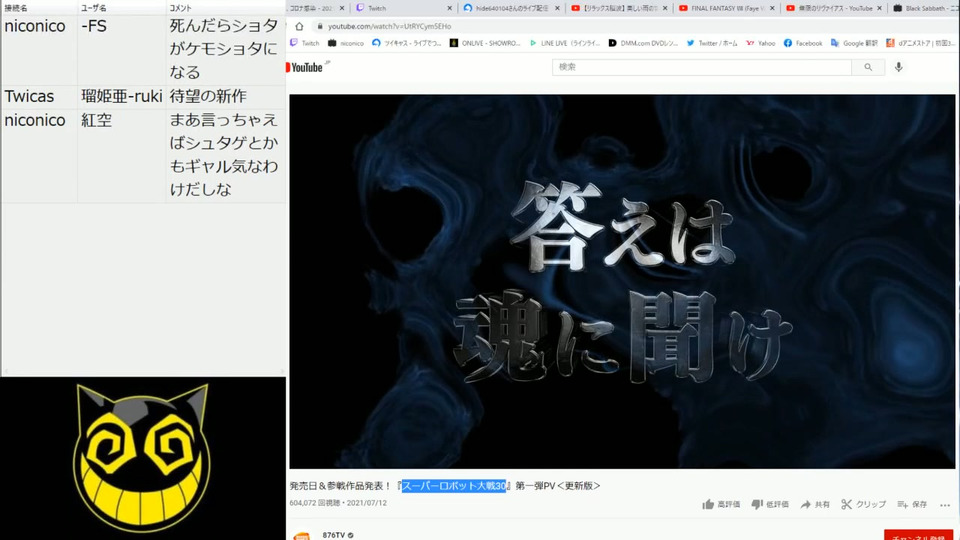Screen dimensions: 960x540
Task: Open the dアニメストア bookmark
Action: click(921, 43)
